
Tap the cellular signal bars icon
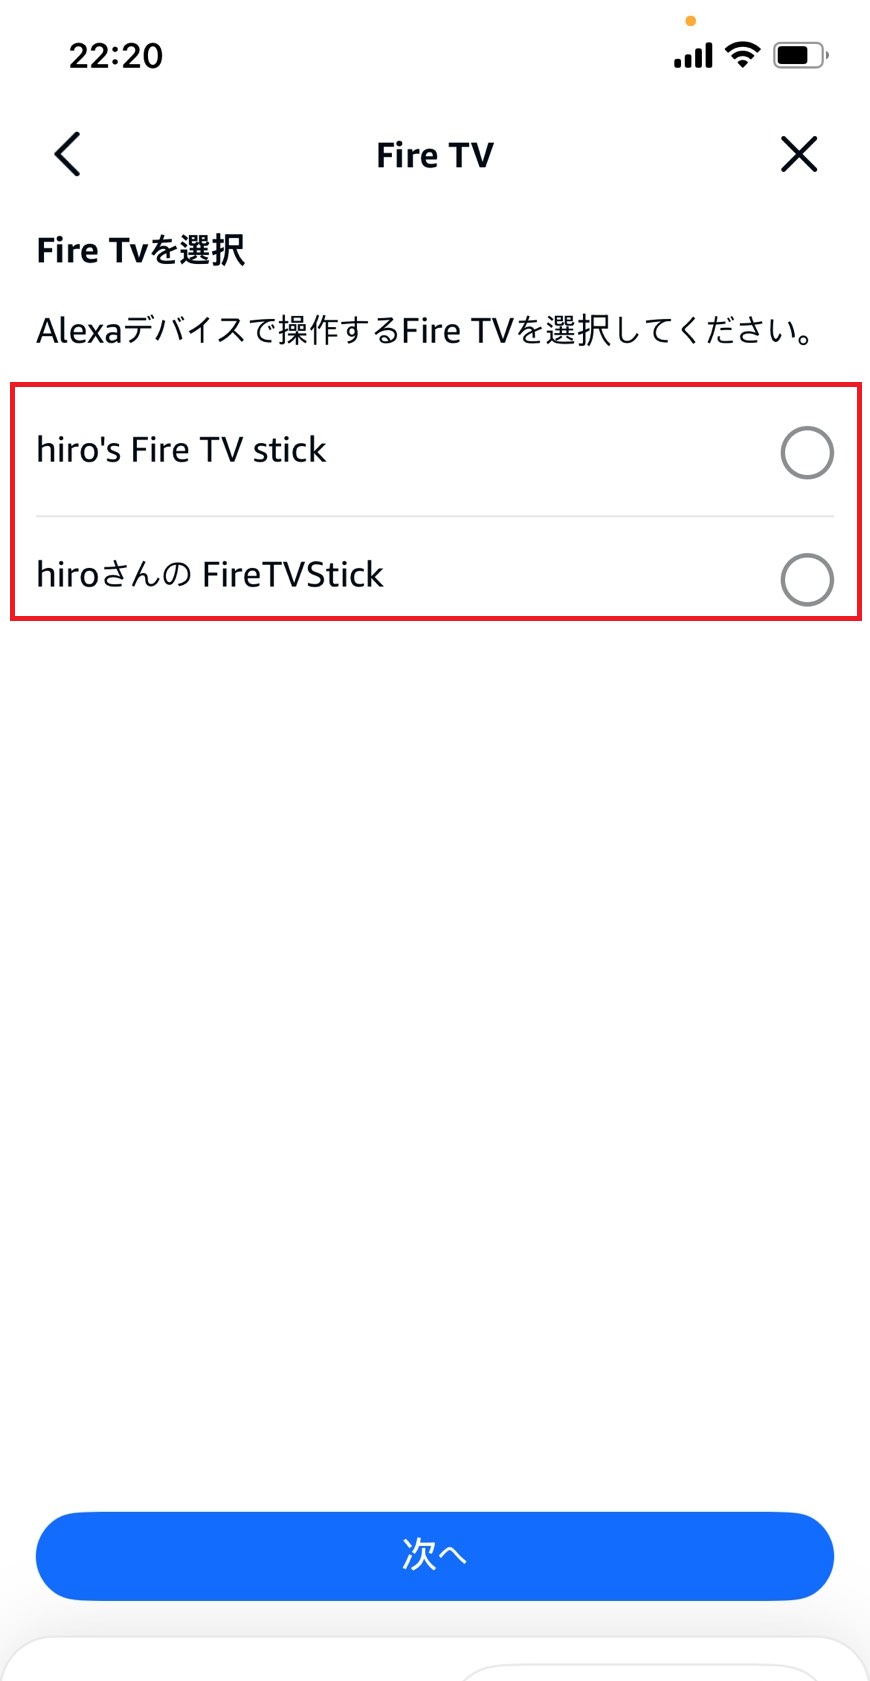[691, 56]
